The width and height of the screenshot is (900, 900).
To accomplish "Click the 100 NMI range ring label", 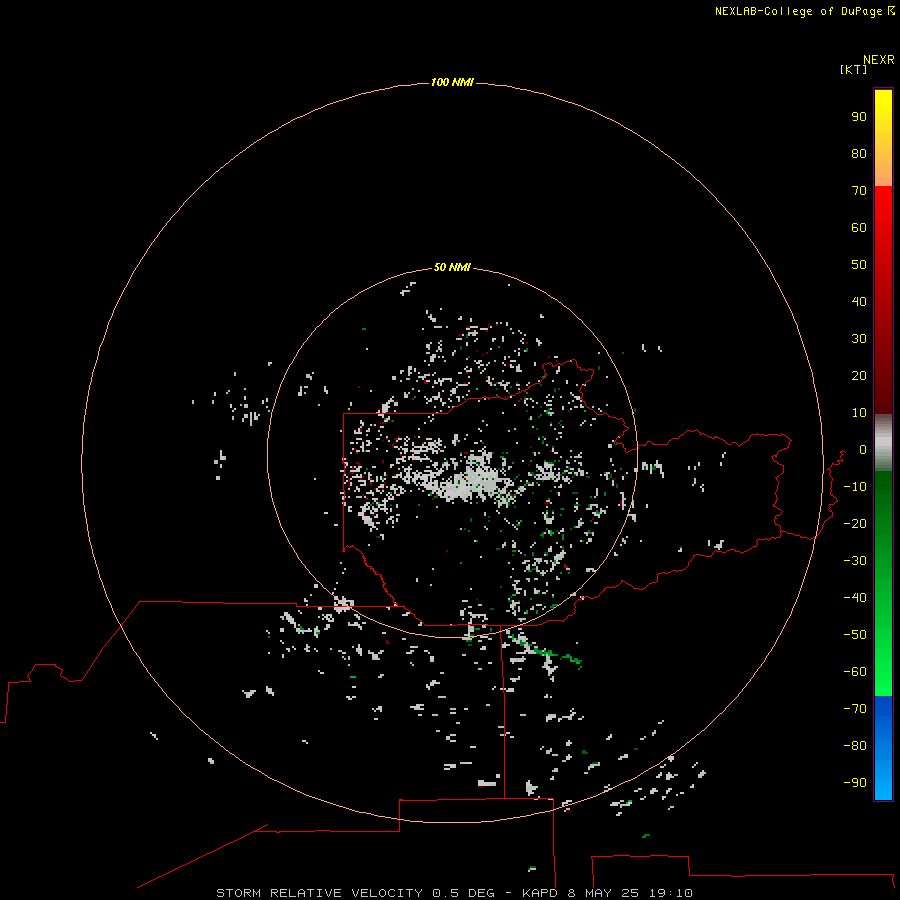I will (x=452, y=83).
